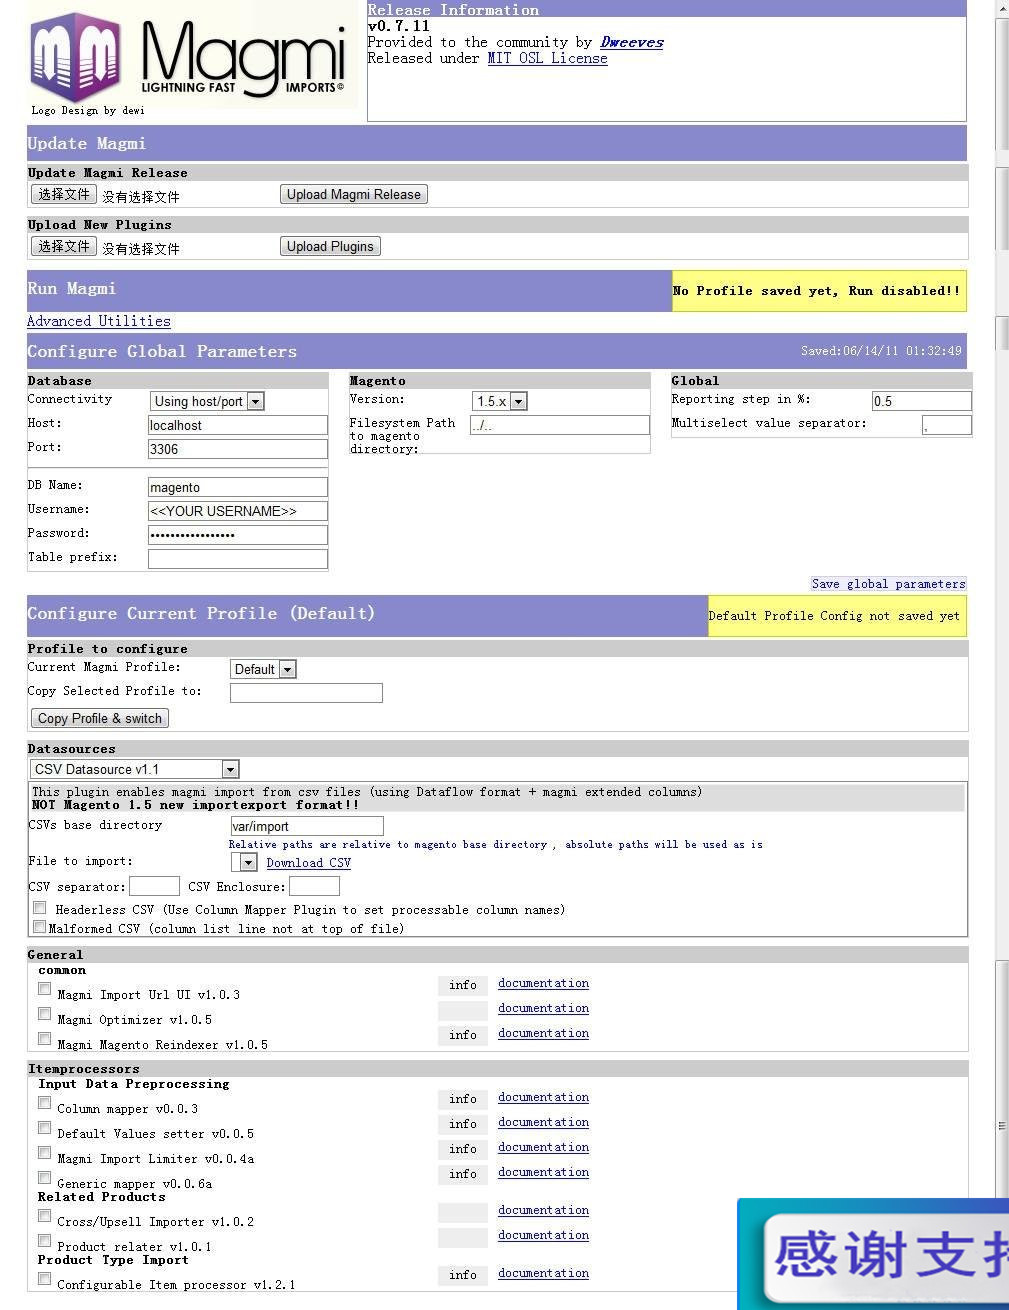1009x1310 pixels.
Task: Open documentation for Generic mapper
Action: pyautogui.click(x=543, y=1172)
